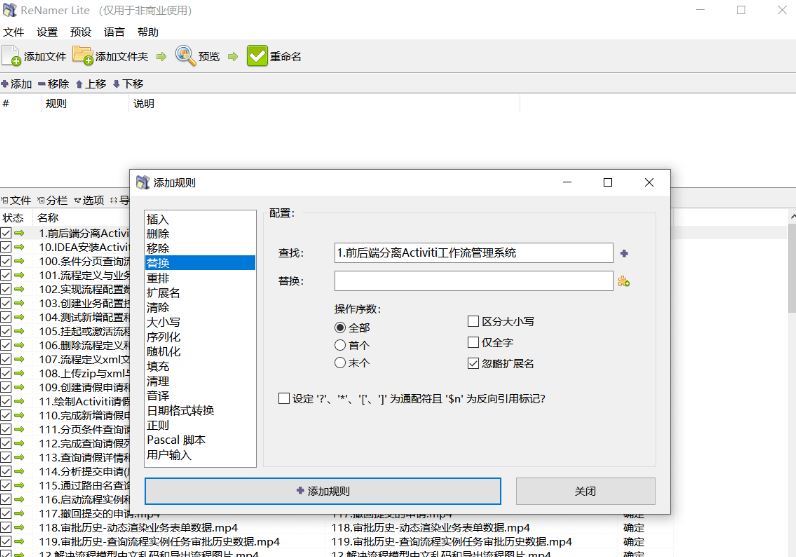
Task: Click 上移 to move rule up
Action: [90, 84]
